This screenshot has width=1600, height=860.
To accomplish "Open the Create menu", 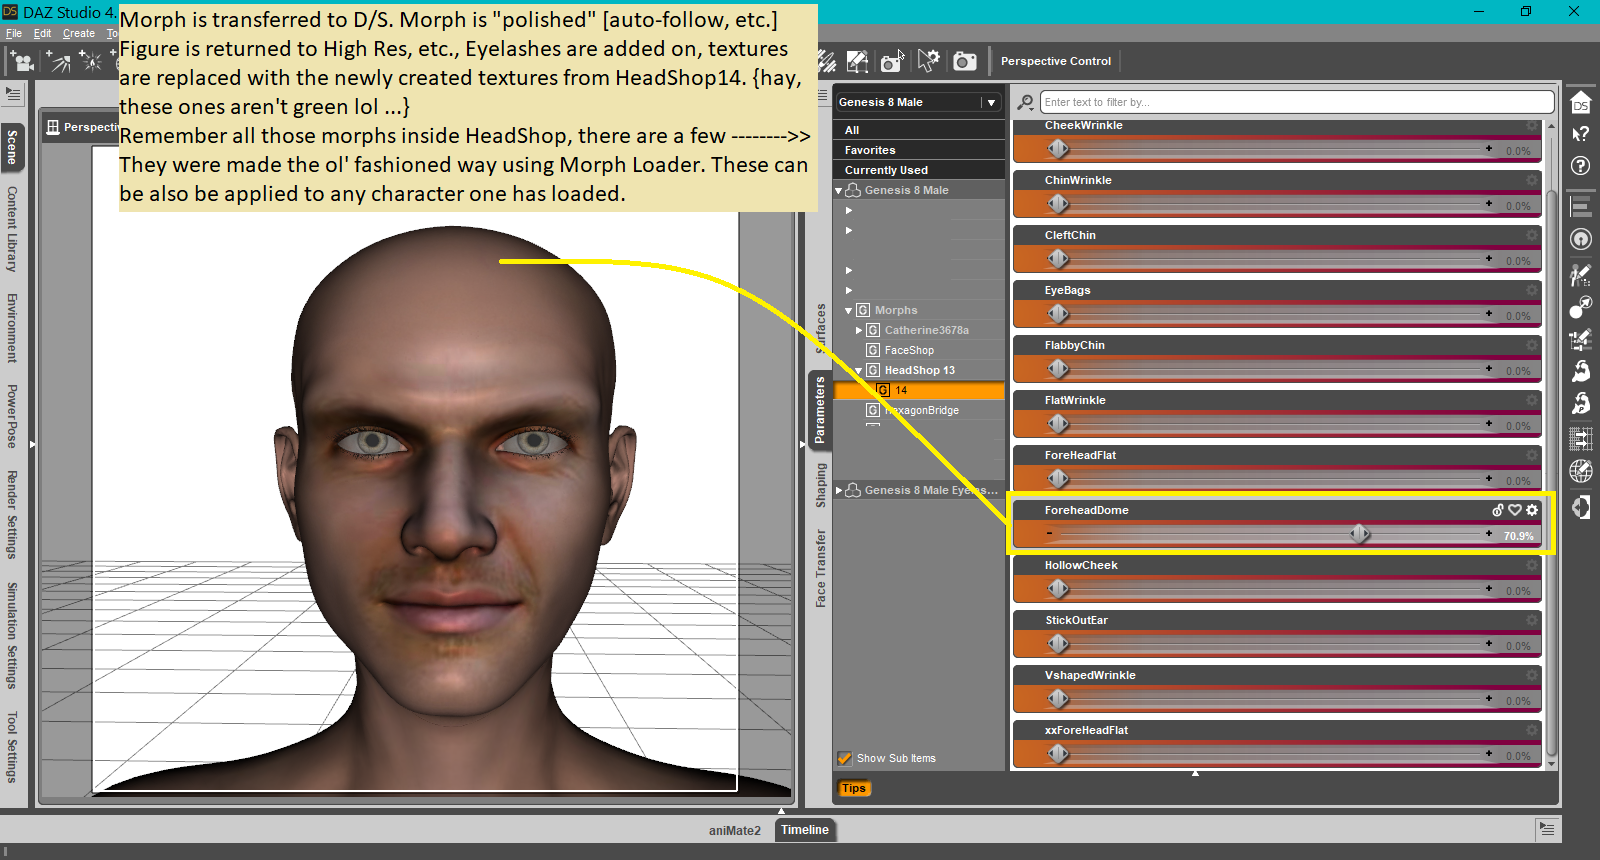I will 79,33.
